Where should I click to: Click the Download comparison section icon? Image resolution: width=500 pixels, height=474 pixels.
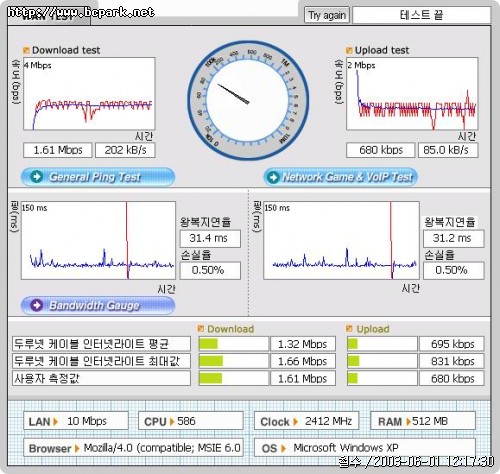coord(201,329)
